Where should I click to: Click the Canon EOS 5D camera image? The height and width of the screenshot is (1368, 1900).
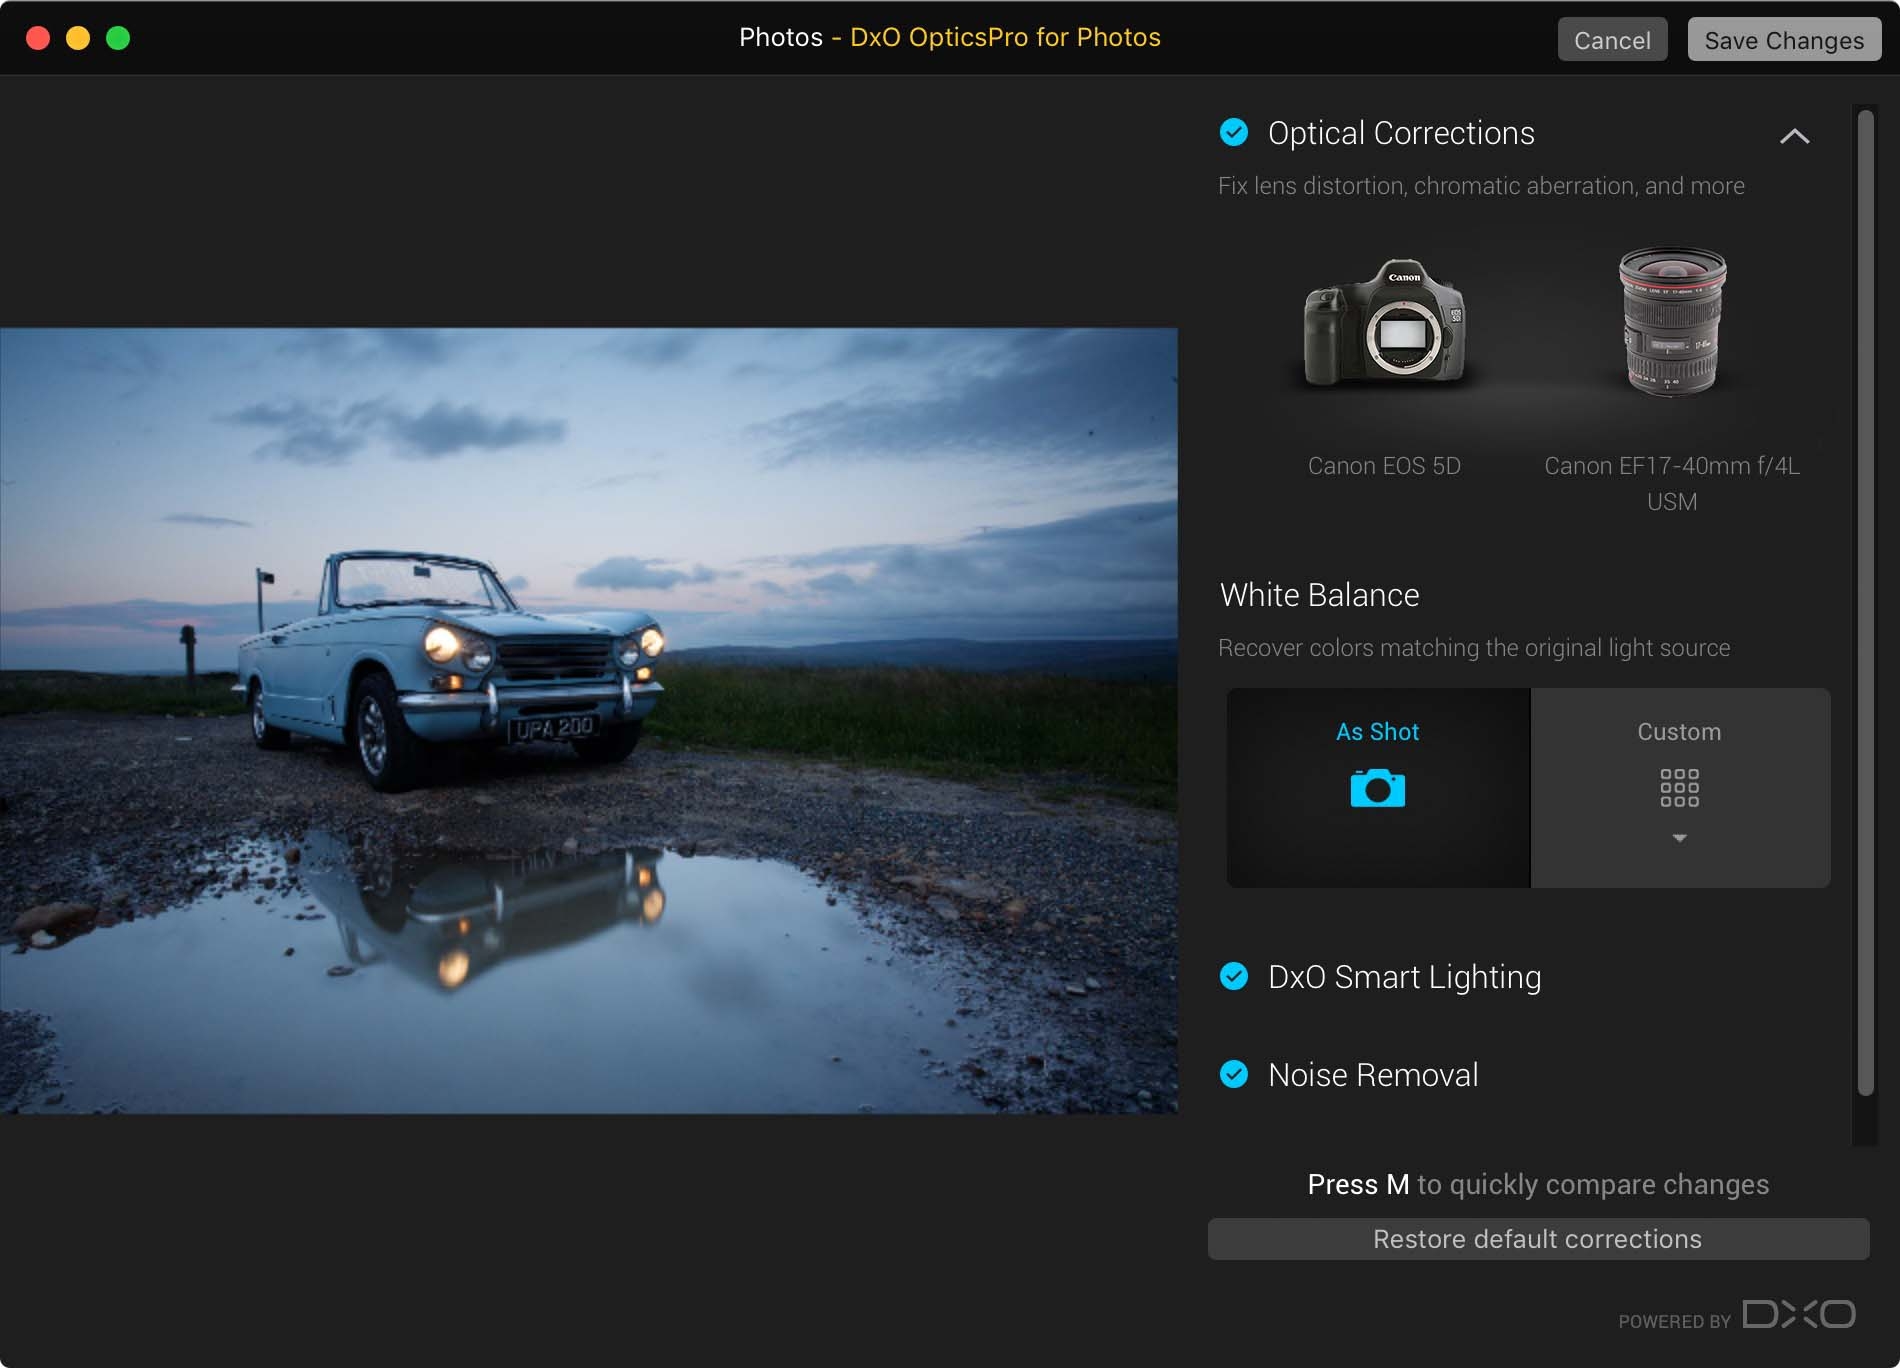(x=1384, y=322)
